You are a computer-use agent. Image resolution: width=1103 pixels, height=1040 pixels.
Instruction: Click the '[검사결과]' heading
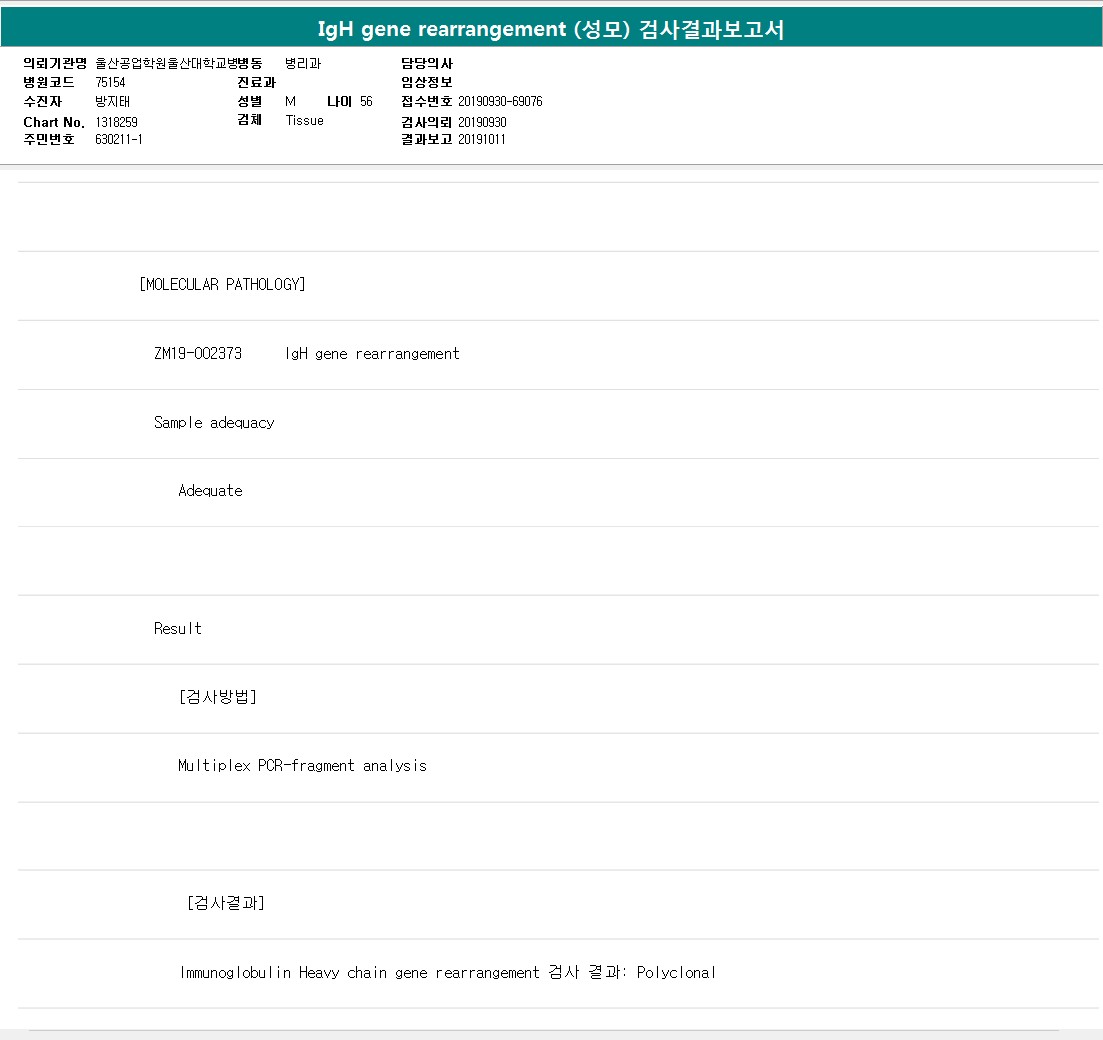coord(226,903)
